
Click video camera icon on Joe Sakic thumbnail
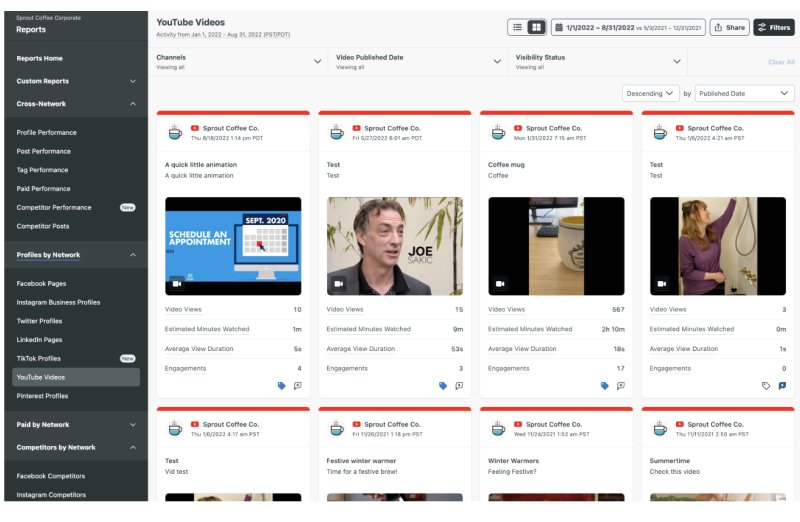pos(338,284)
